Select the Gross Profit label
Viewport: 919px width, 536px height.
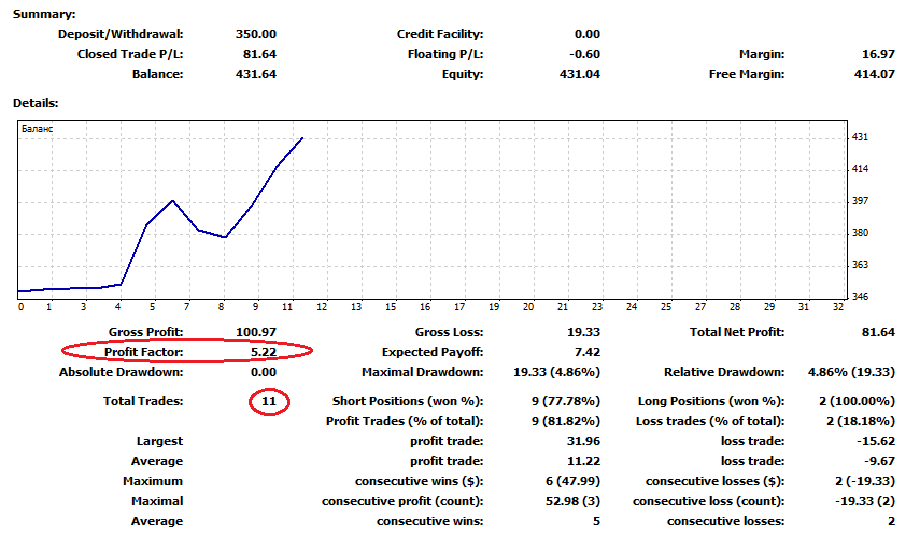coord(146,332)
